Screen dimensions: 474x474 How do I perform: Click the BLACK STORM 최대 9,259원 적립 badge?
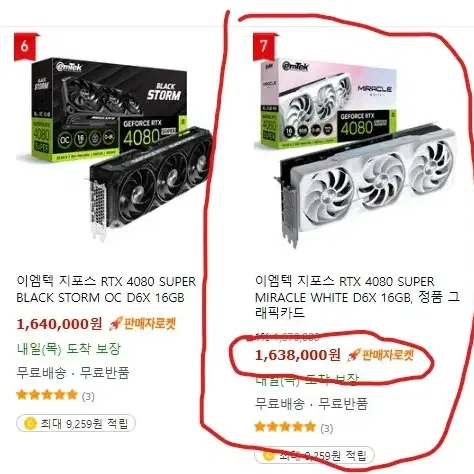(76, 424)
